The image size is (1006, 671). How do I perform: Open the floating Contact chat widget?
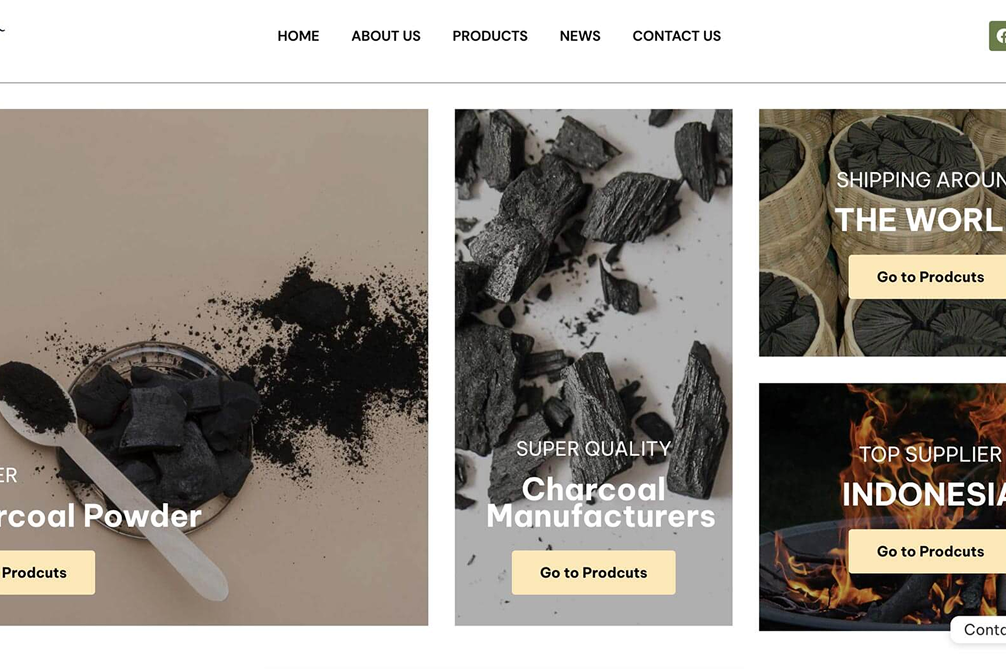click(979, 630)
